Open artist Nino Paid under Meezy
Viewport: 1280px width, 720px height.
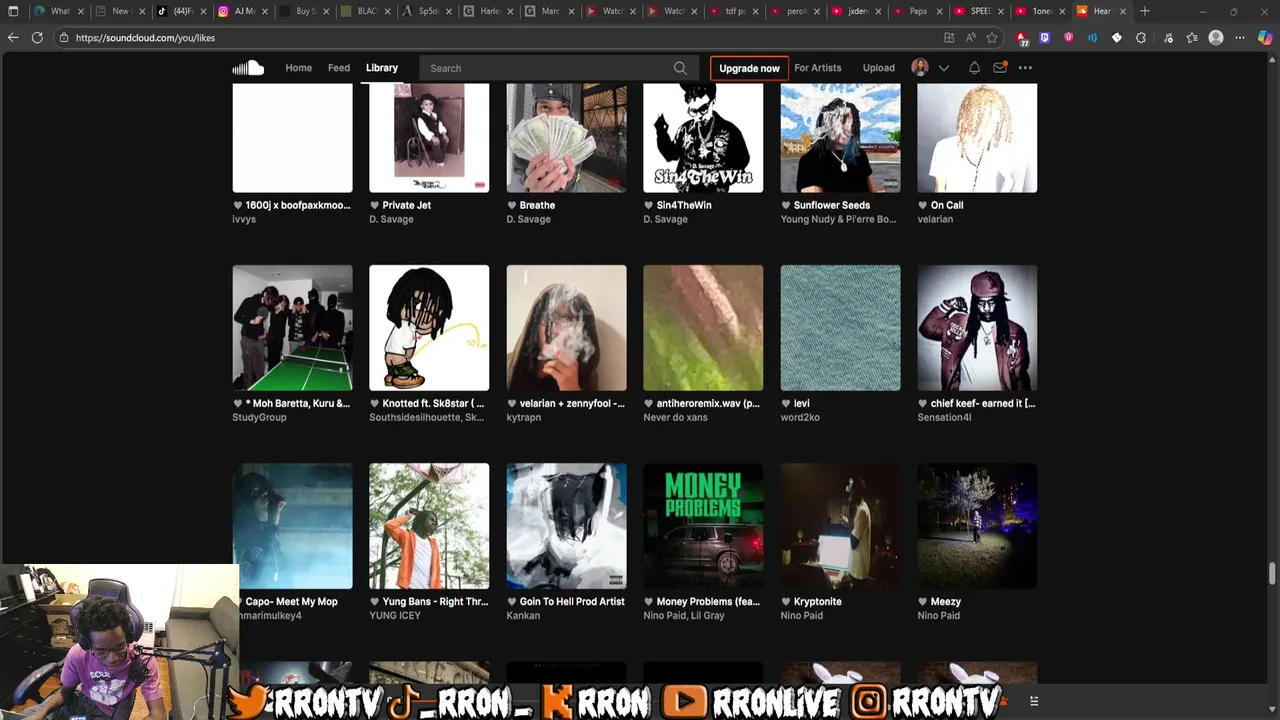pyautogui.click(x=939, y=615)
